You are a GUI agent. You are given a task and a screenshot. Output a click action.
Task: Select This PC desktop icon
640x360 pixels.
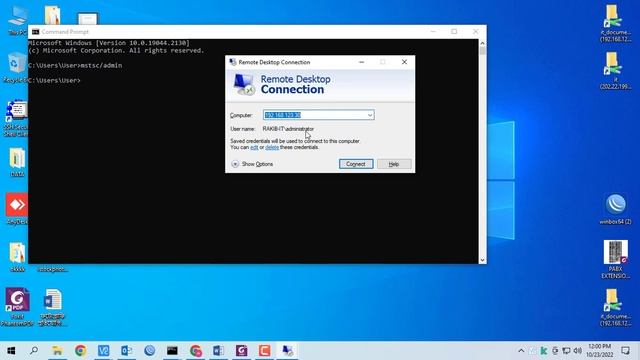click(17, 20)
